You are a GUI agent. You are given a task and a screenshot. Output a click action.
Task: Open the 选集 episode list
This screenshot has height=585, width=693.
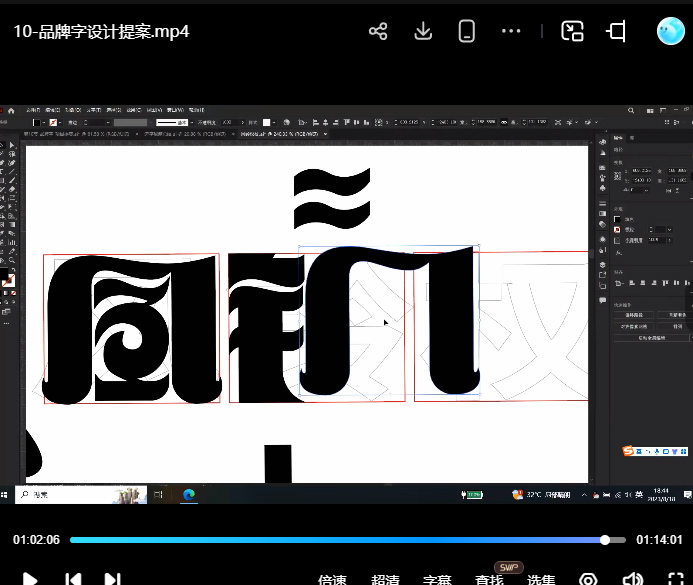[x=541, y=580]
